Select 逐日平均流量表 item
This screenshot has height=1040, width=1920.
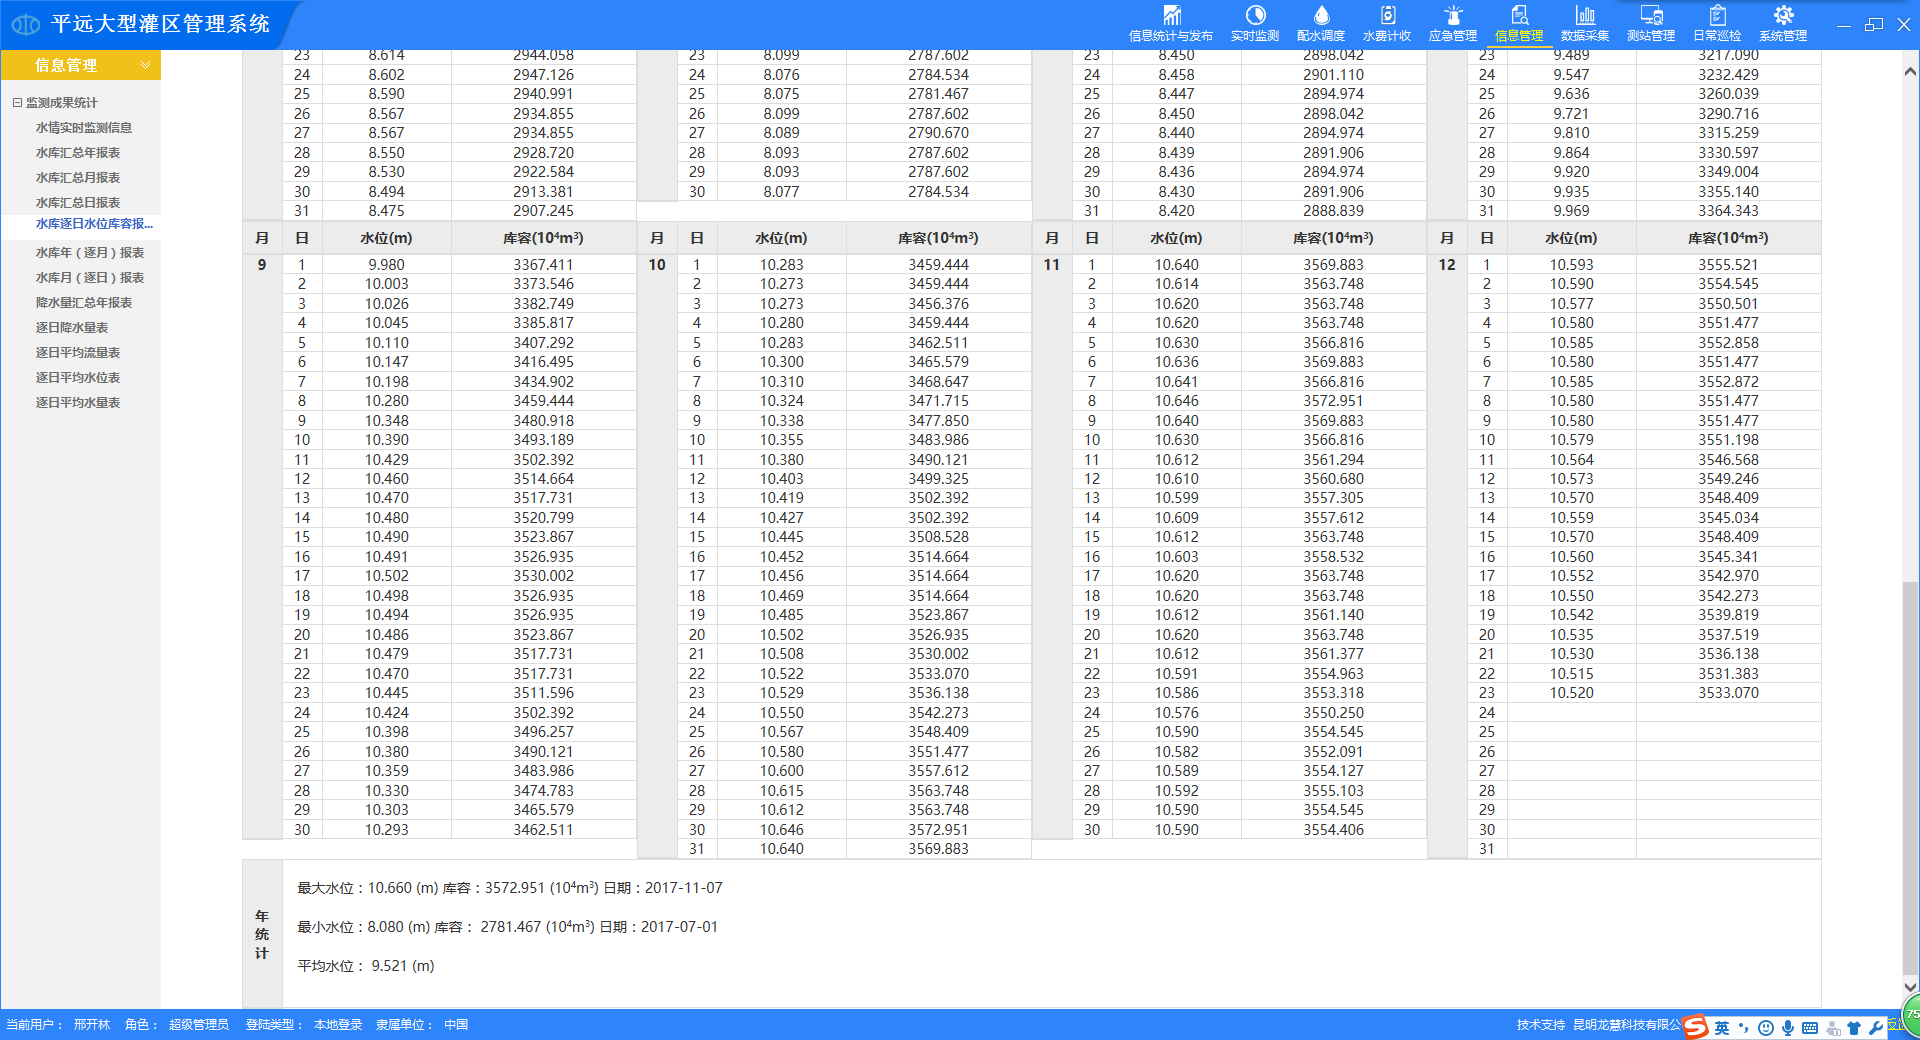click(x=78, y=352)
